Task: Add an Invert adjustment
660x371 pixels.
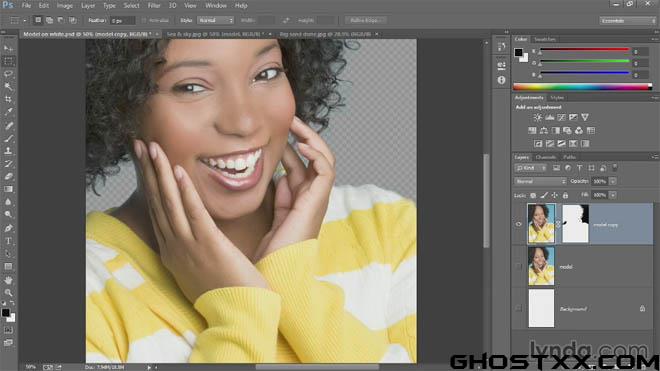Action: (x=538, y=144)
